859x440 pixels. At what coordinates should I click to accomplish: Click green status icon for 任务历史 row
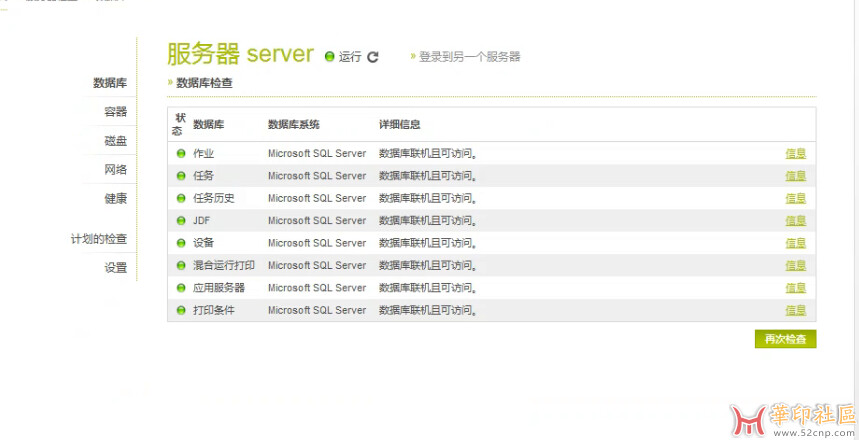(181, 198)
